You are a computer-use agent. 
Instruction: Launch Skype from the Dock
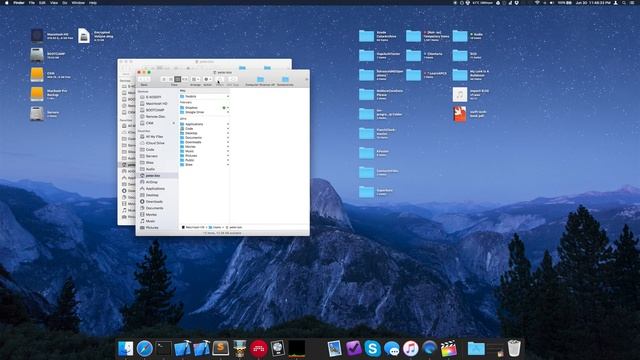tap(373, 348)
